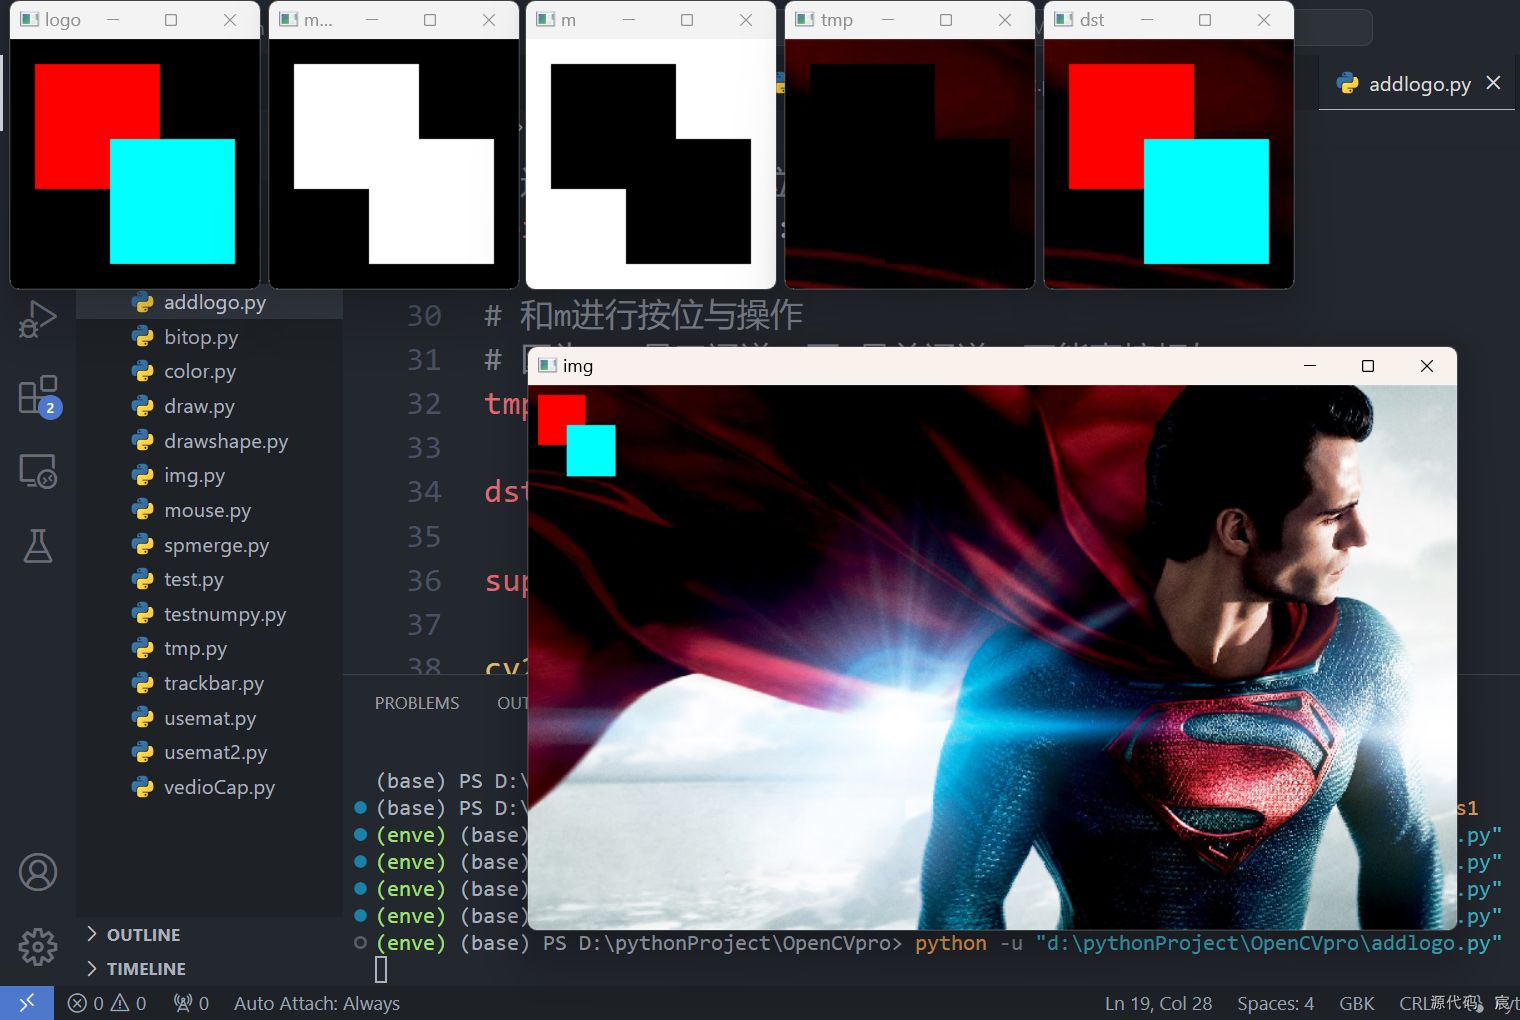
Task: Maximize the img window
Action: [1368, 366]
